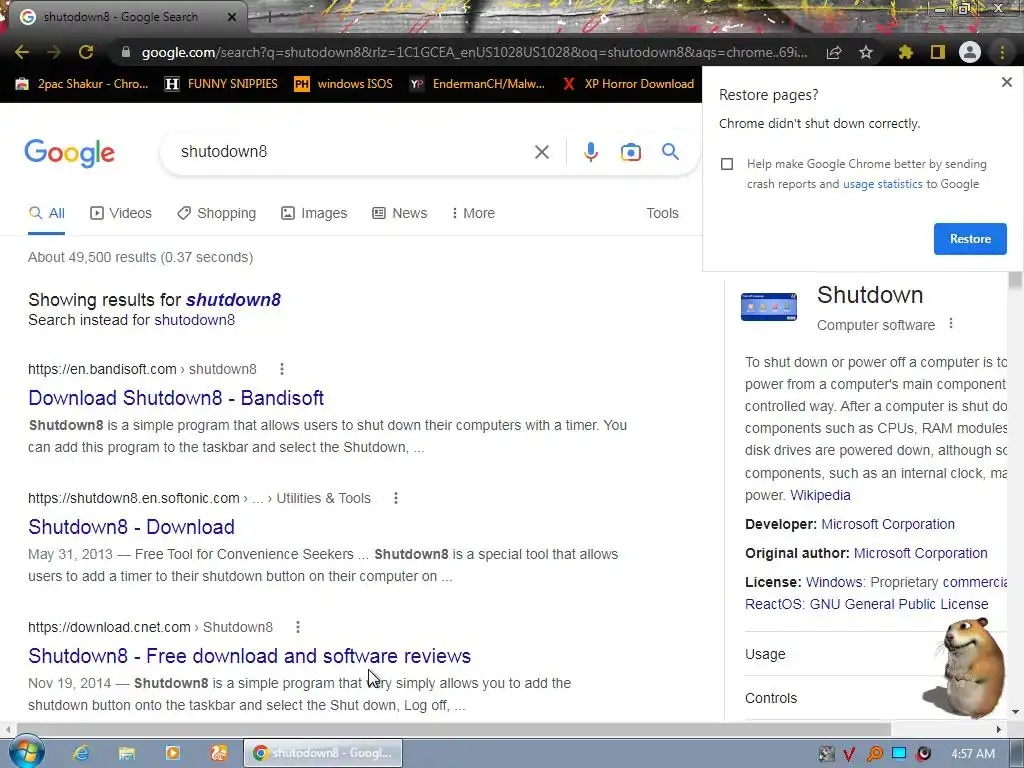Toggle the Chrome side panel icon

pyautogui.click(x=938, y=52)
